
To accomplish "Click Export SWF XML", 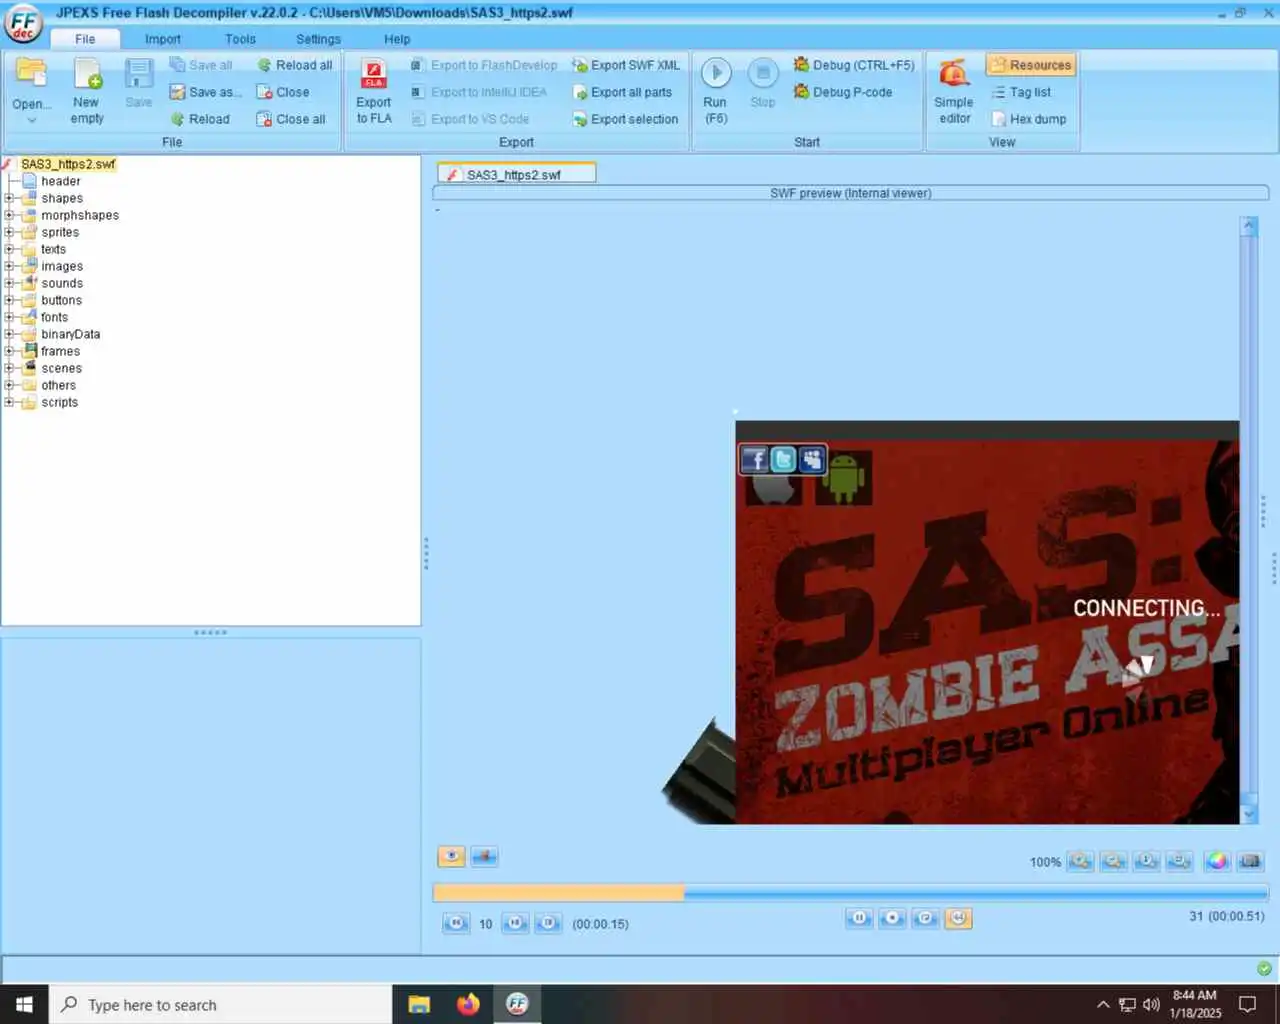I will click(626, 65).
